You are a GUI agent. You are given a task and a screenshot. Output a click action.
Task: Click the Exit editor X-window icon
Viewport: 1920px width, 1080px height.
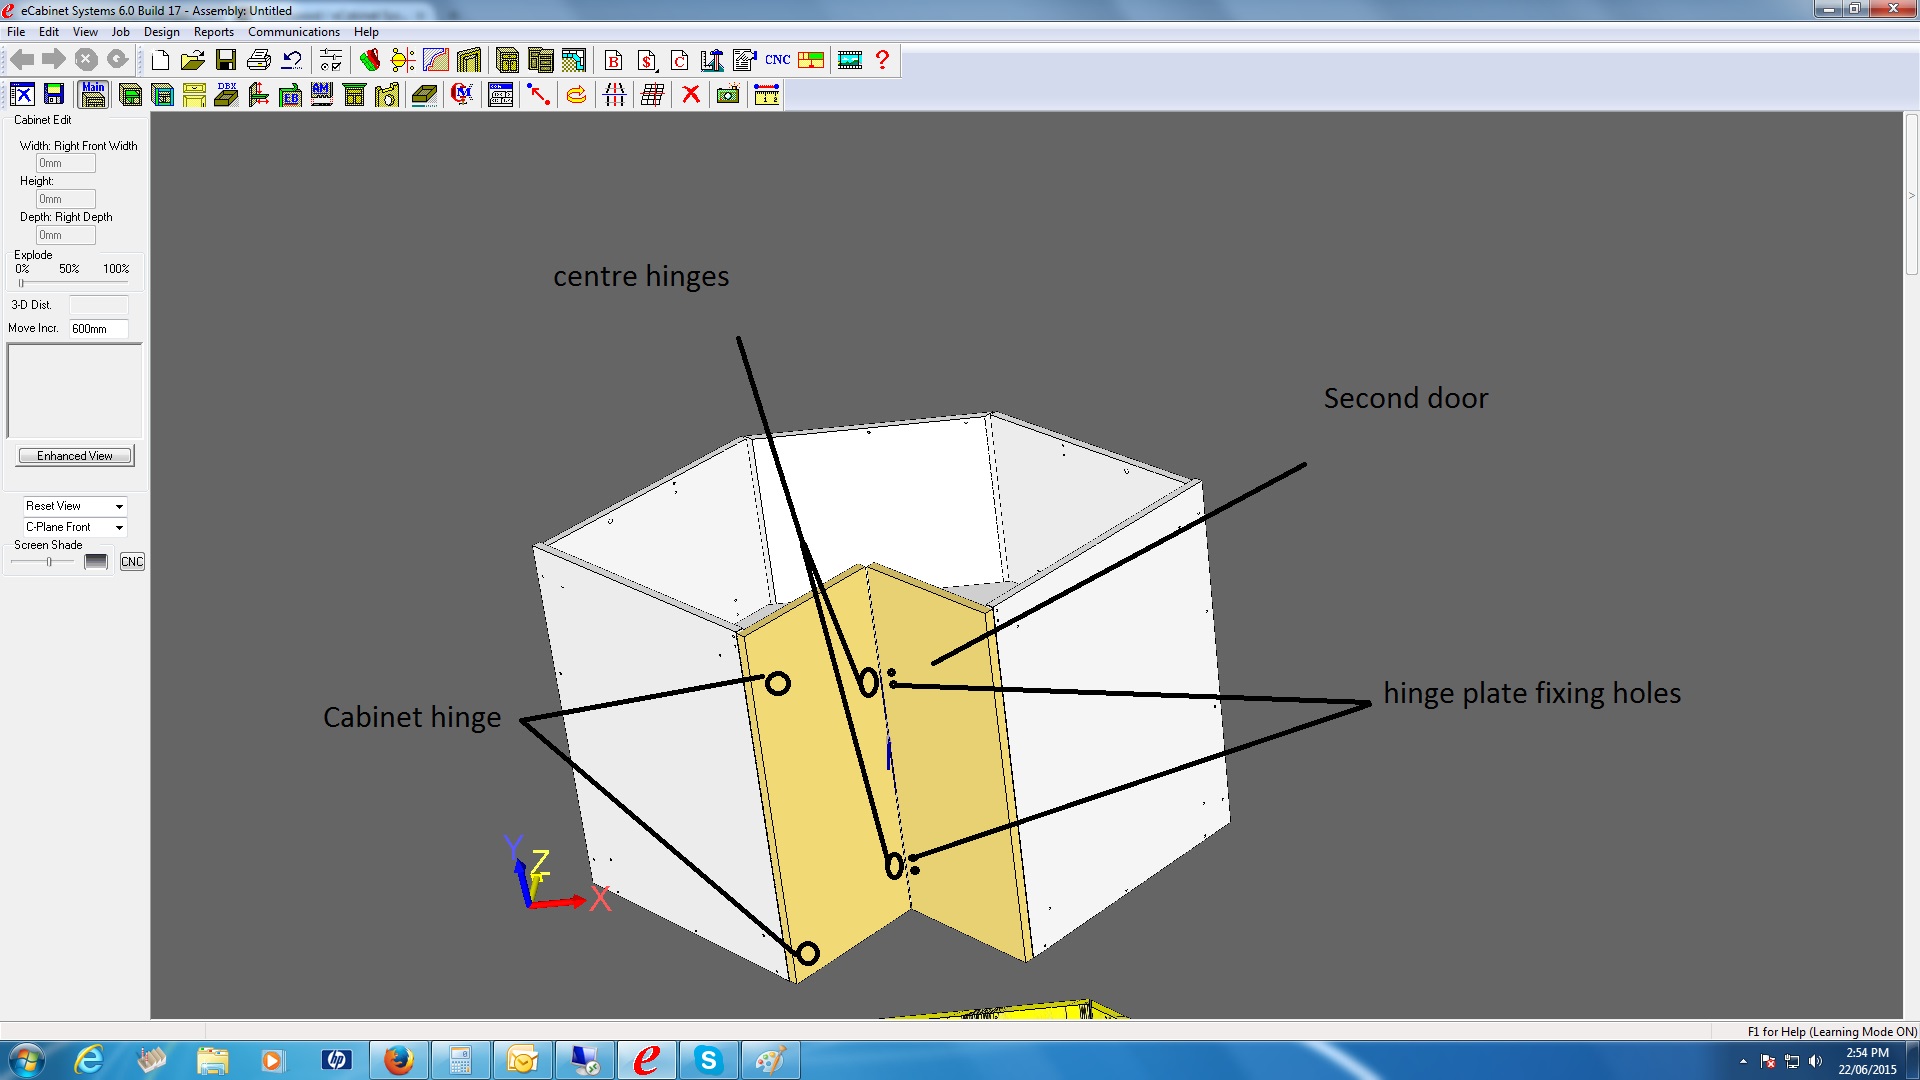pyautogui.click(x=22, y=95)
